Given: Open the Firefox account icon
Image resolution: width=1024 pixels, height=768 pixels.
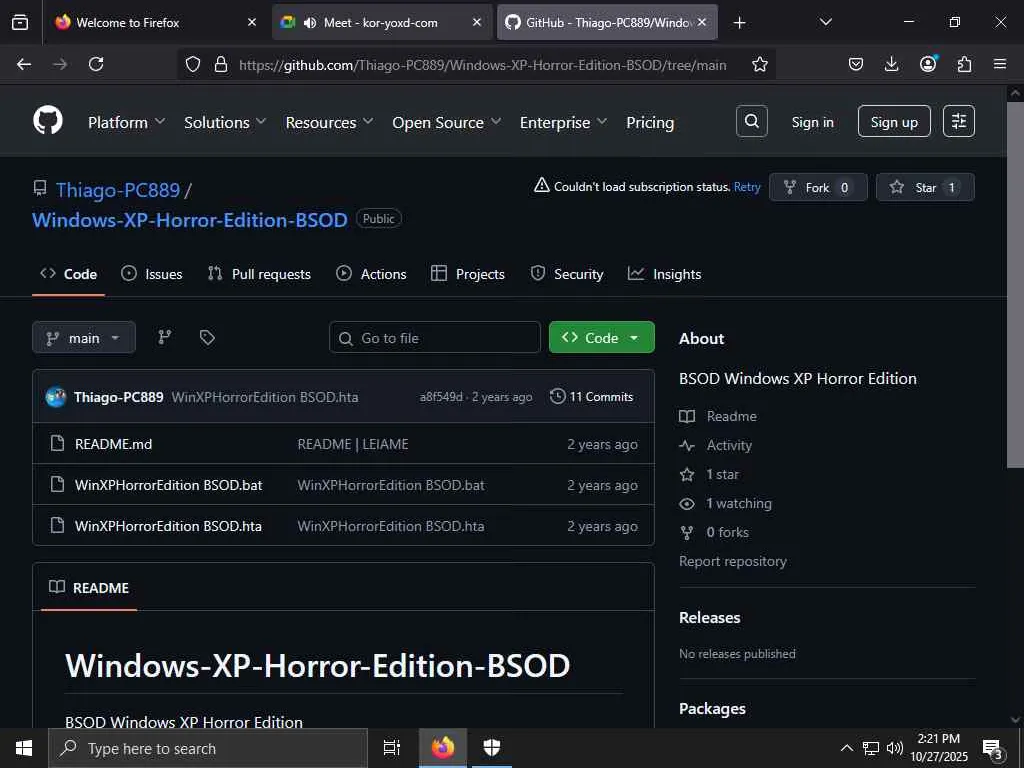Looking at the screenshot, I should coord(928,64).
